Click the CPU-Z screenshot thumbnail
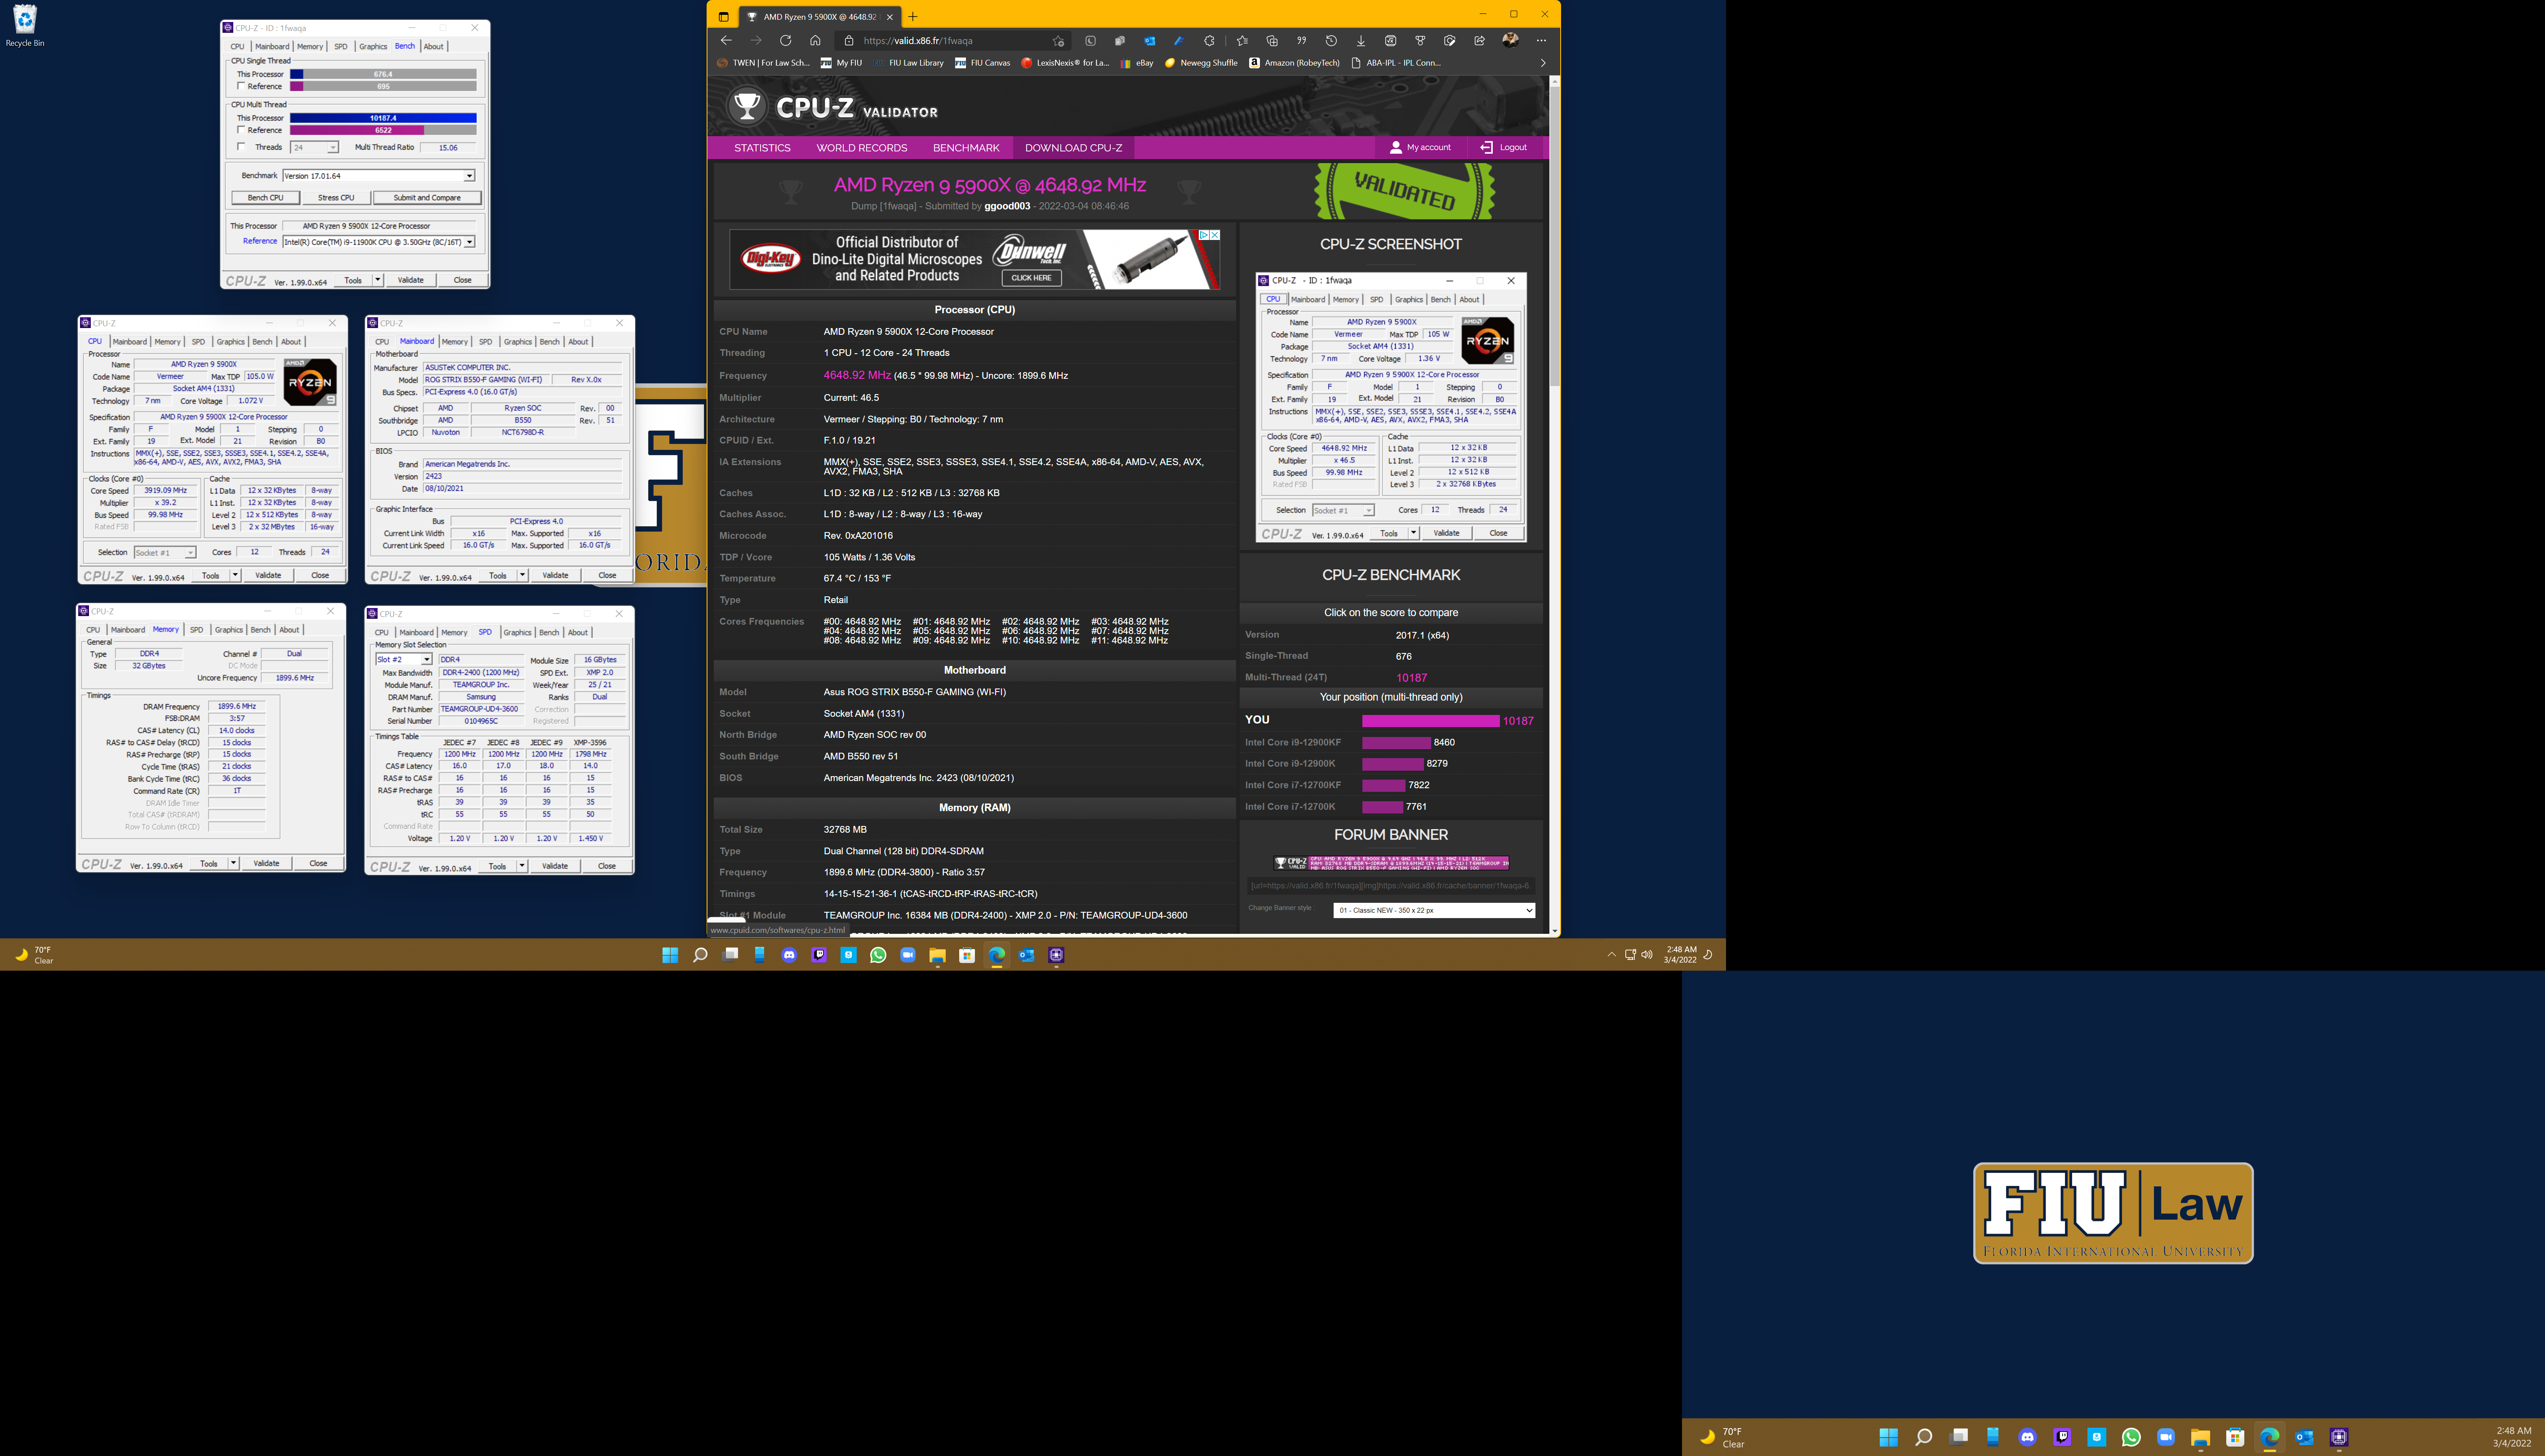 (1391, 407)
